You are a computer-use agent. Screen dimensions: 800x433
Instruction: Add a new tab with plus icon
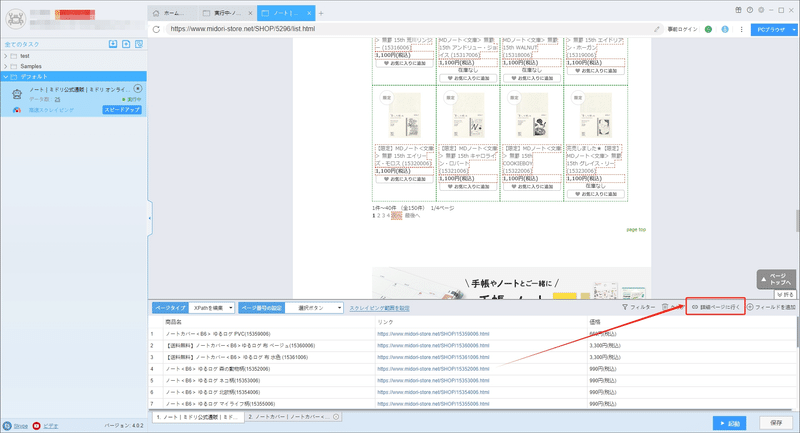click(x=321, y=13)
